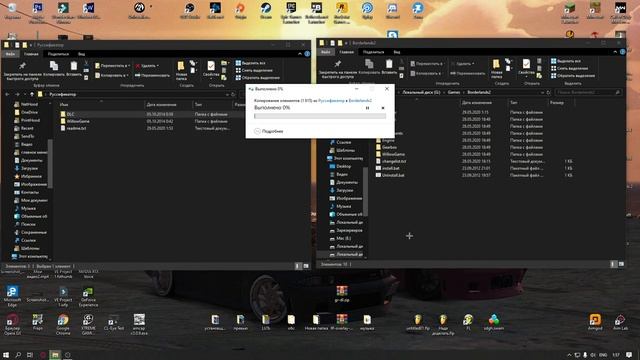Click the Cut scissors icon in Русификатор ribbon
Screen dimensions: 640x360
(86, 63)
